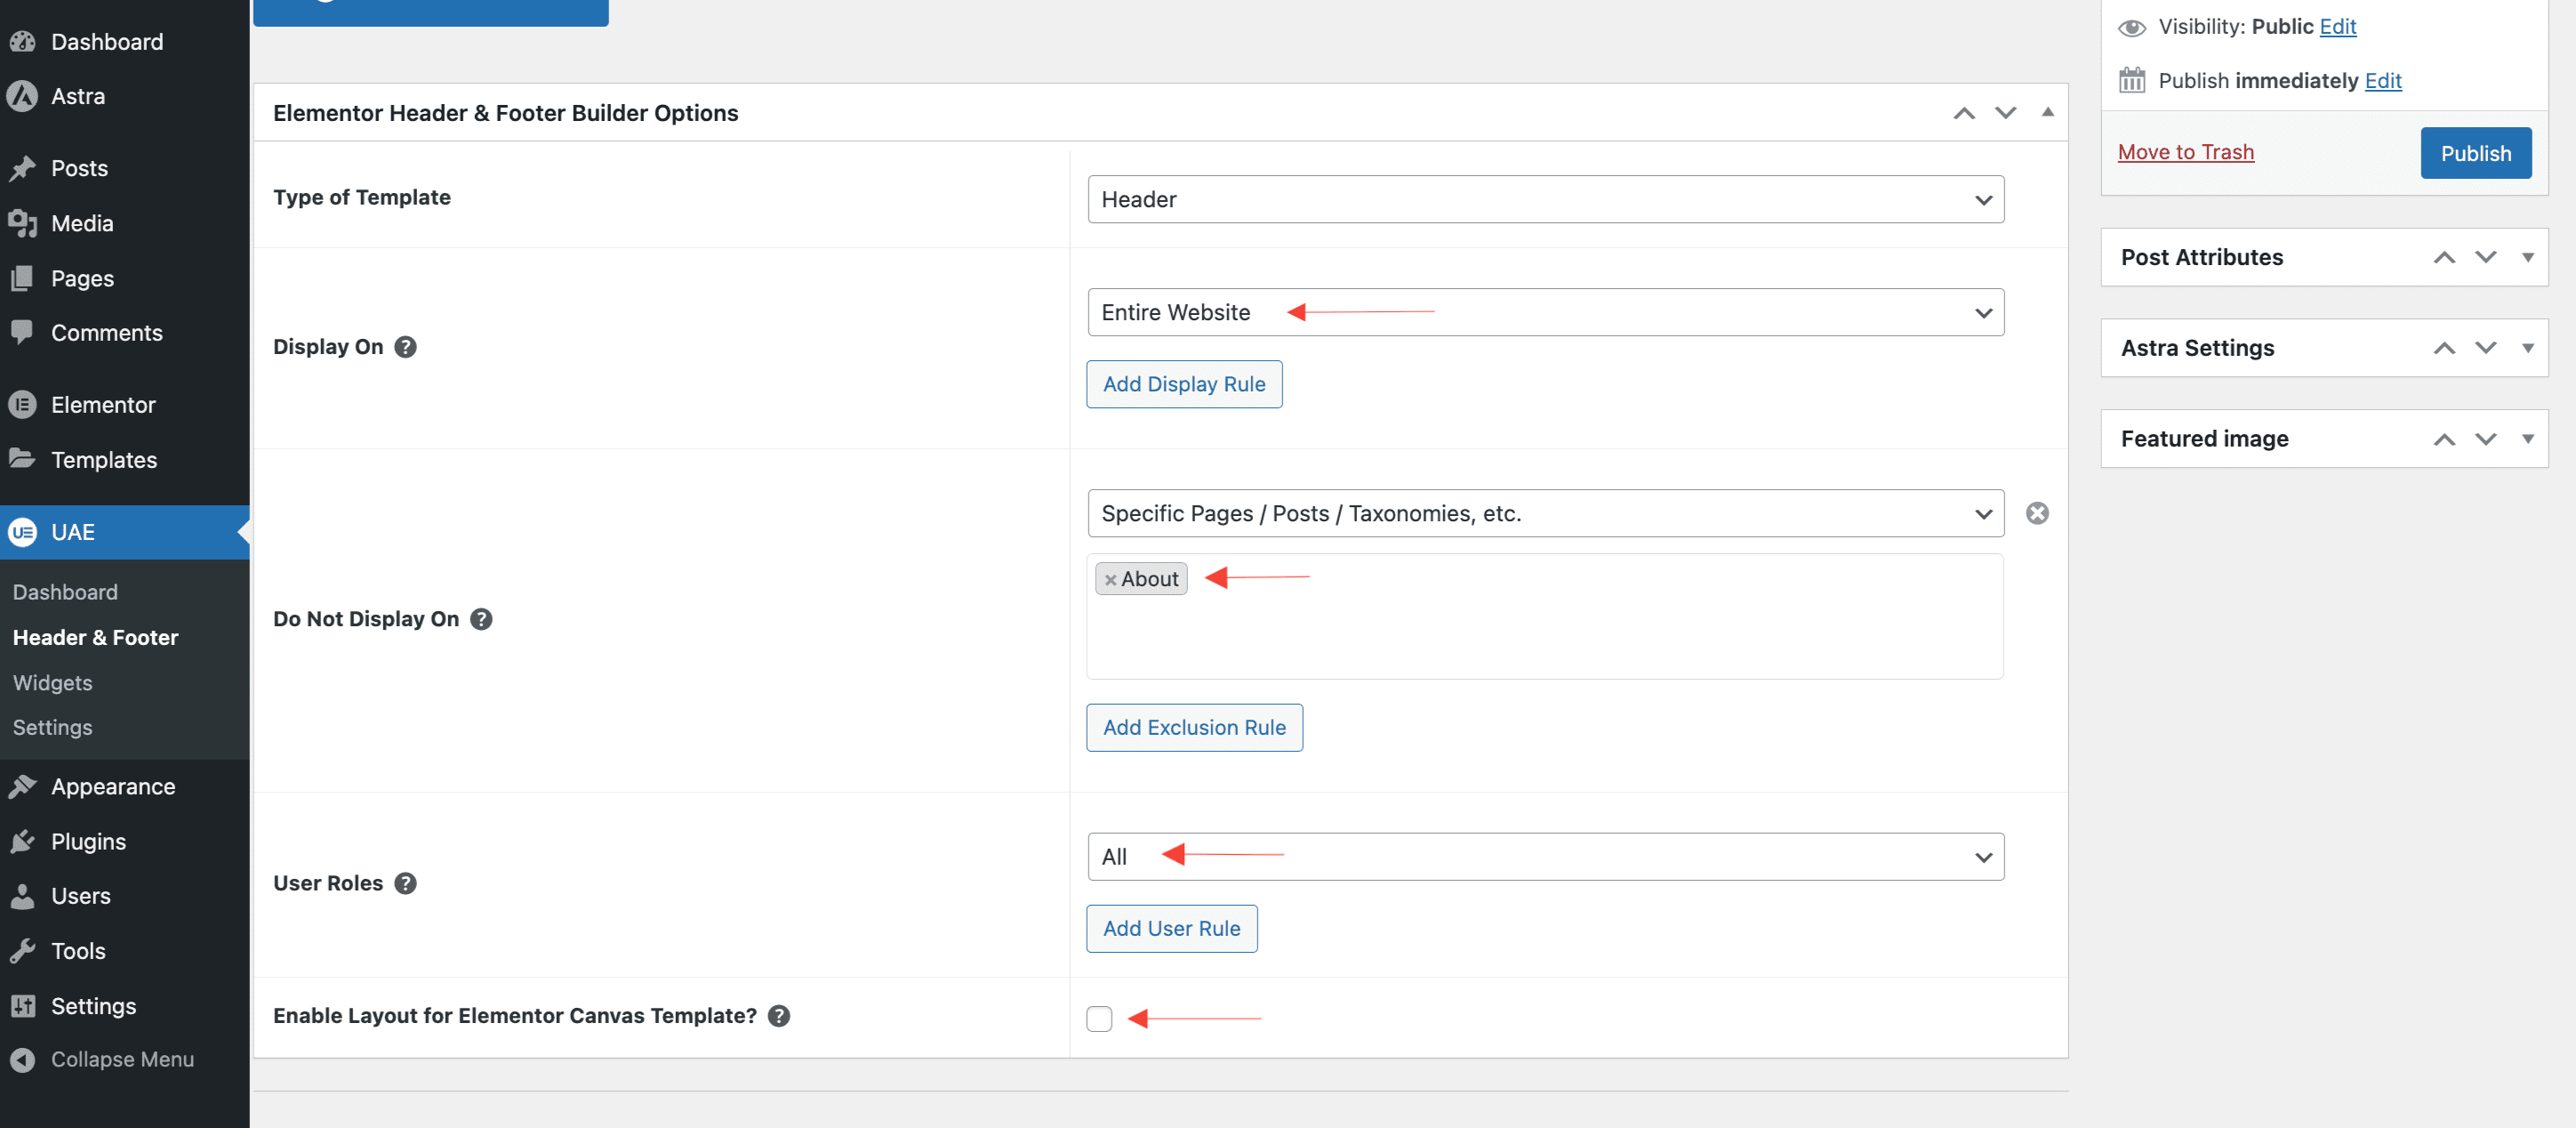Open the Type of Template dropdown
Image resolution: width=2576 pixels, height=1128 pixels.
coord(1545,199)
